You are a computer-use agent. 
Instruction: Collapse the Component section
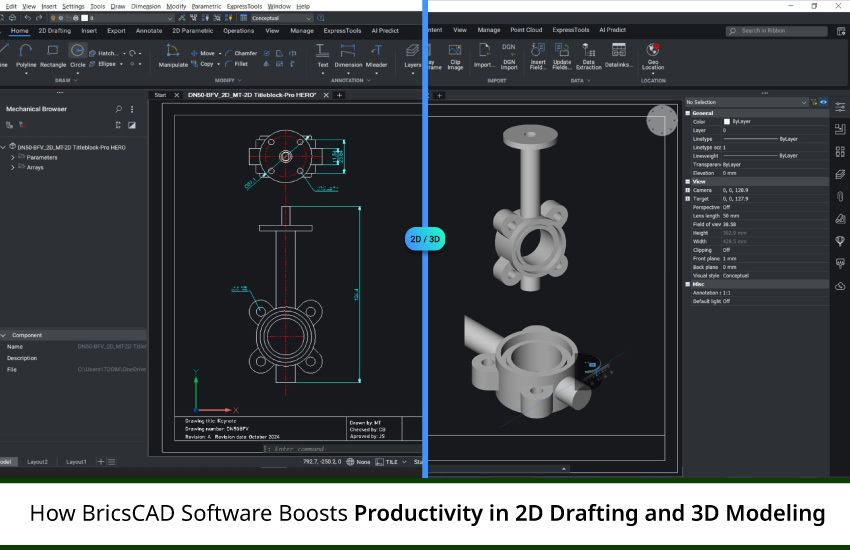3,335
